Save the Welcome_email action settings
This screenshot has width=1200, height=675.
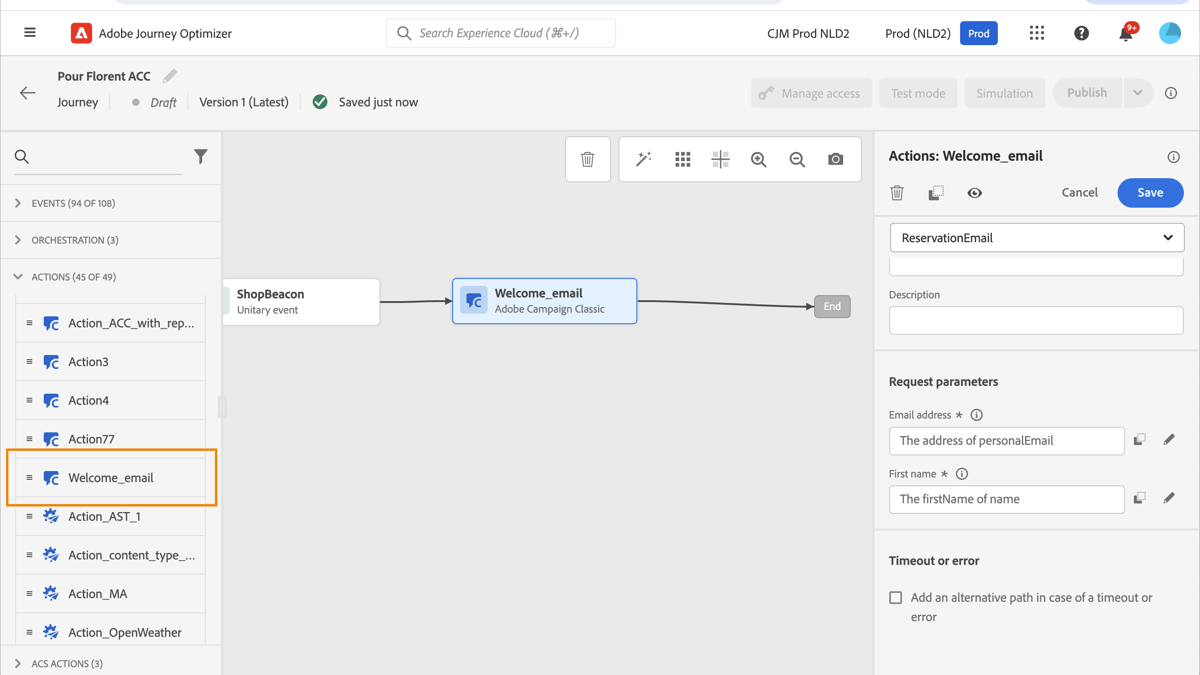pos(1150,192)
